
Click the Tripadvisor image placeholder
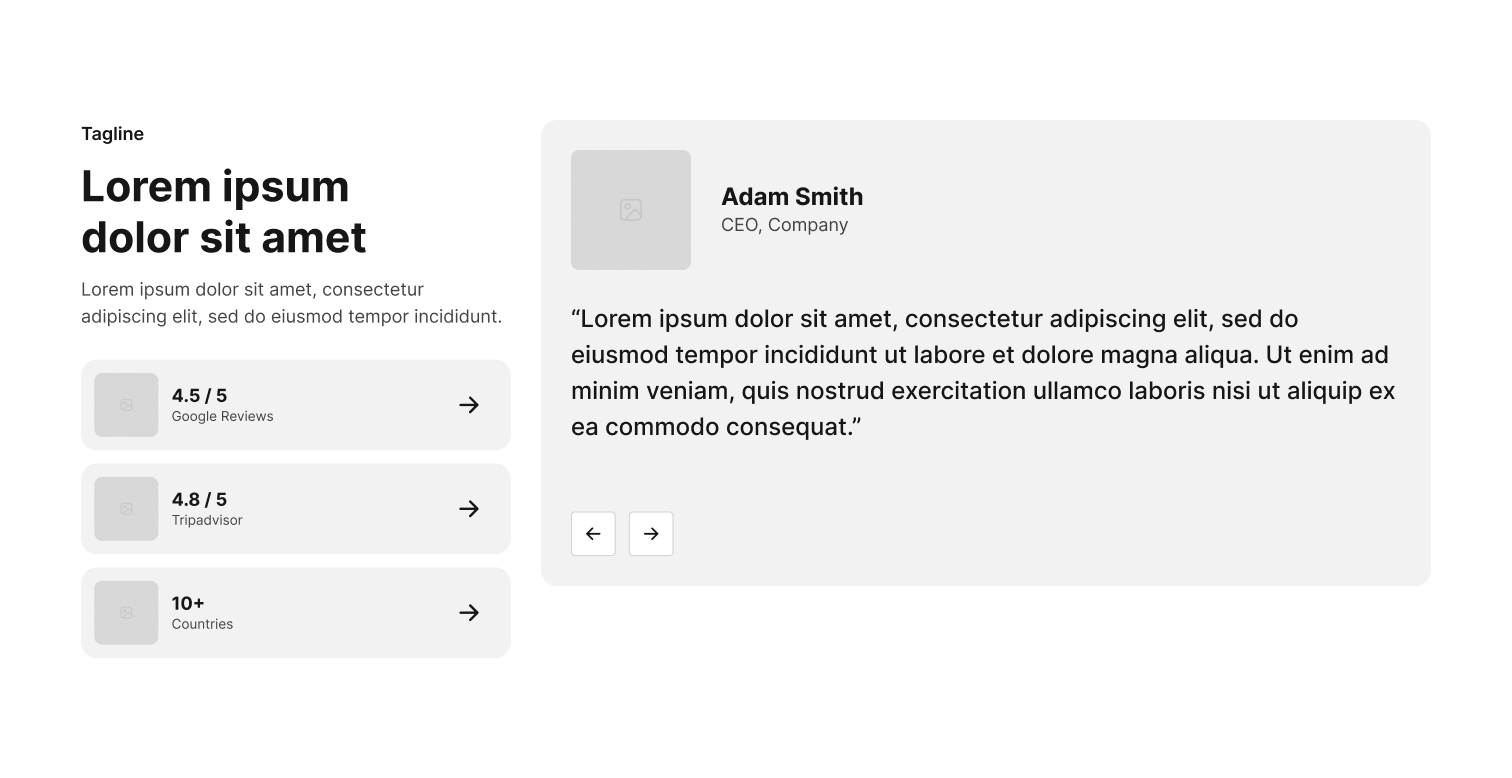click(x=126, y=509)
